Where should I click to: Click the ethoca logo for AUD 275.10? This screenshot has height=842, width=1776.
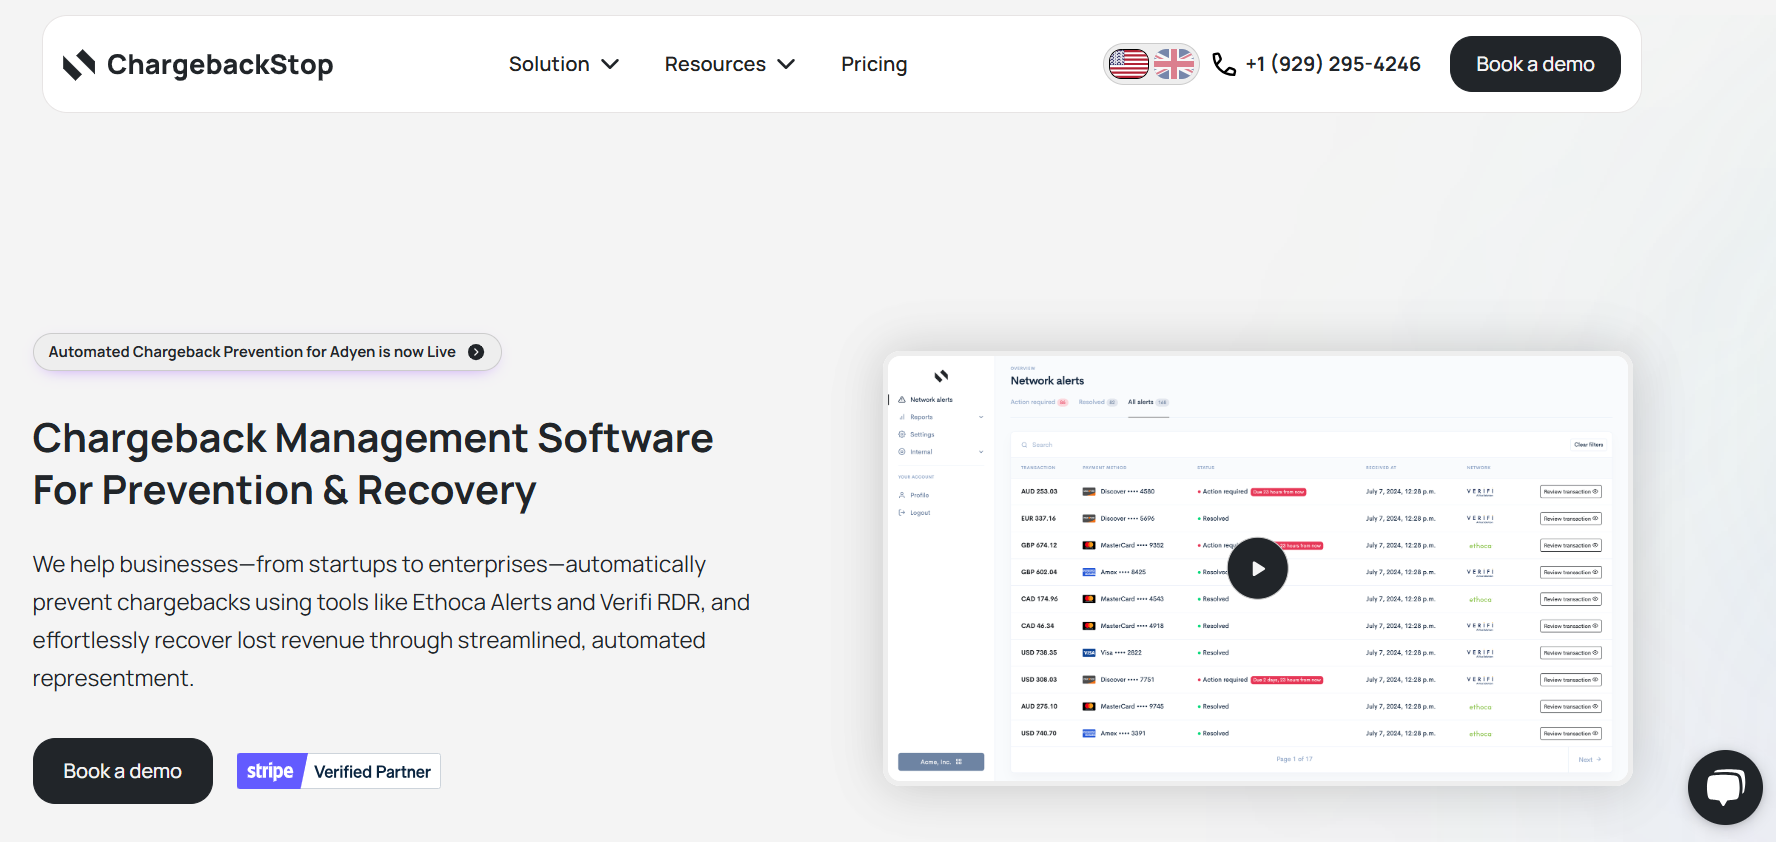click(x=1480, y=707)
